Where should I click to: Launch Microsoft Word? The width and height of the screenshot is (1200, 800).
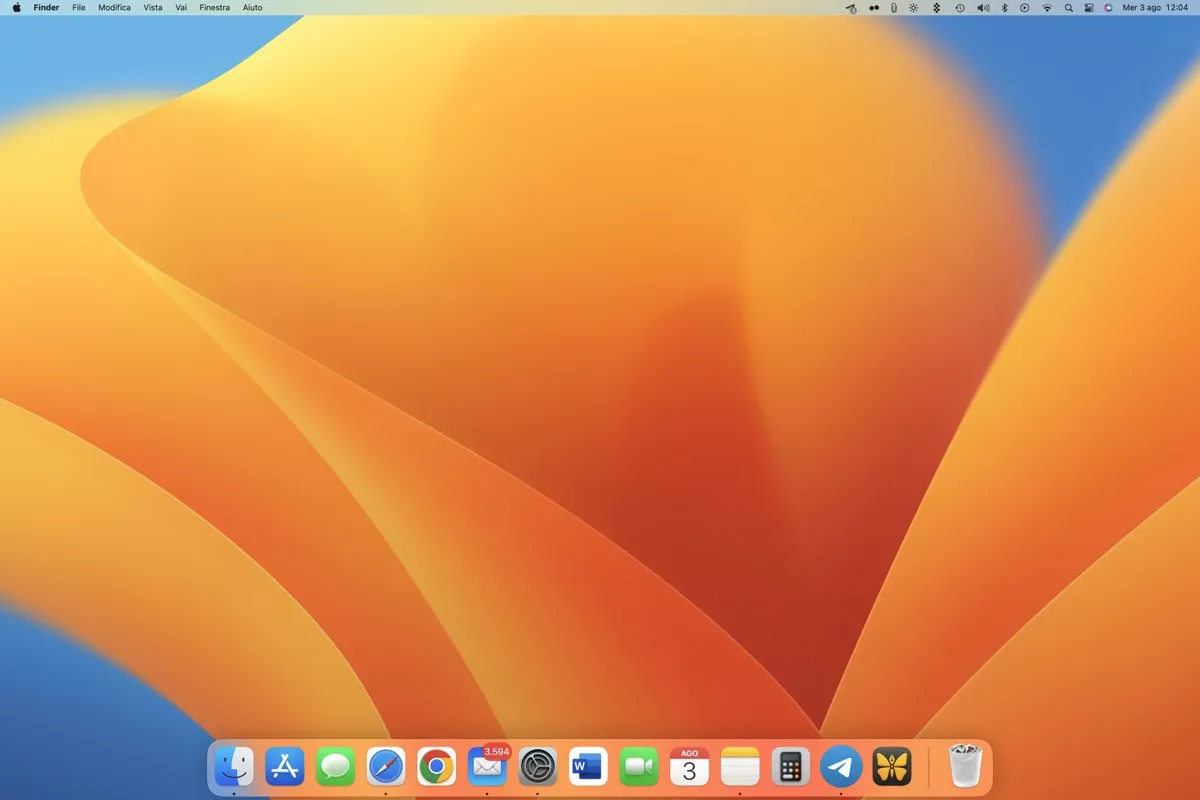pos(588,766)
